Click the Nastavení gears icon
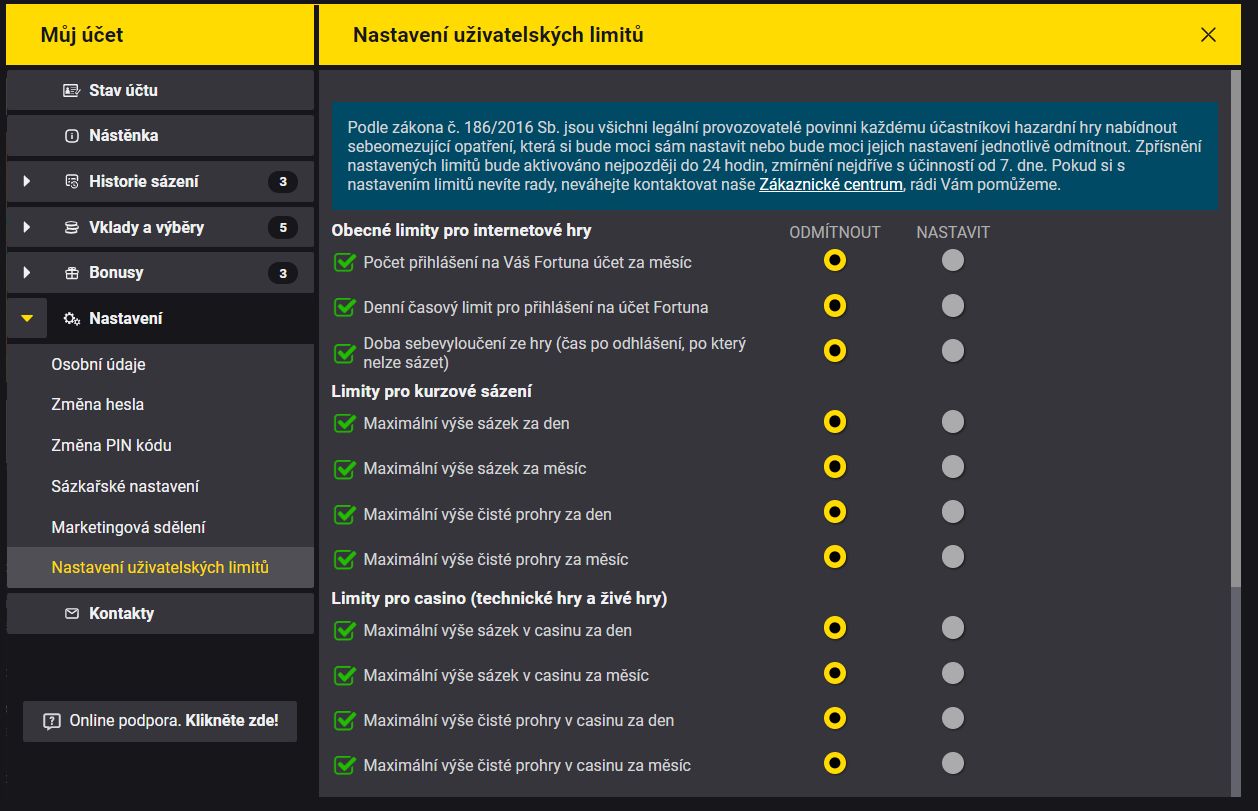This screenshot has width=1258, height=811. [x=71, y=319]
